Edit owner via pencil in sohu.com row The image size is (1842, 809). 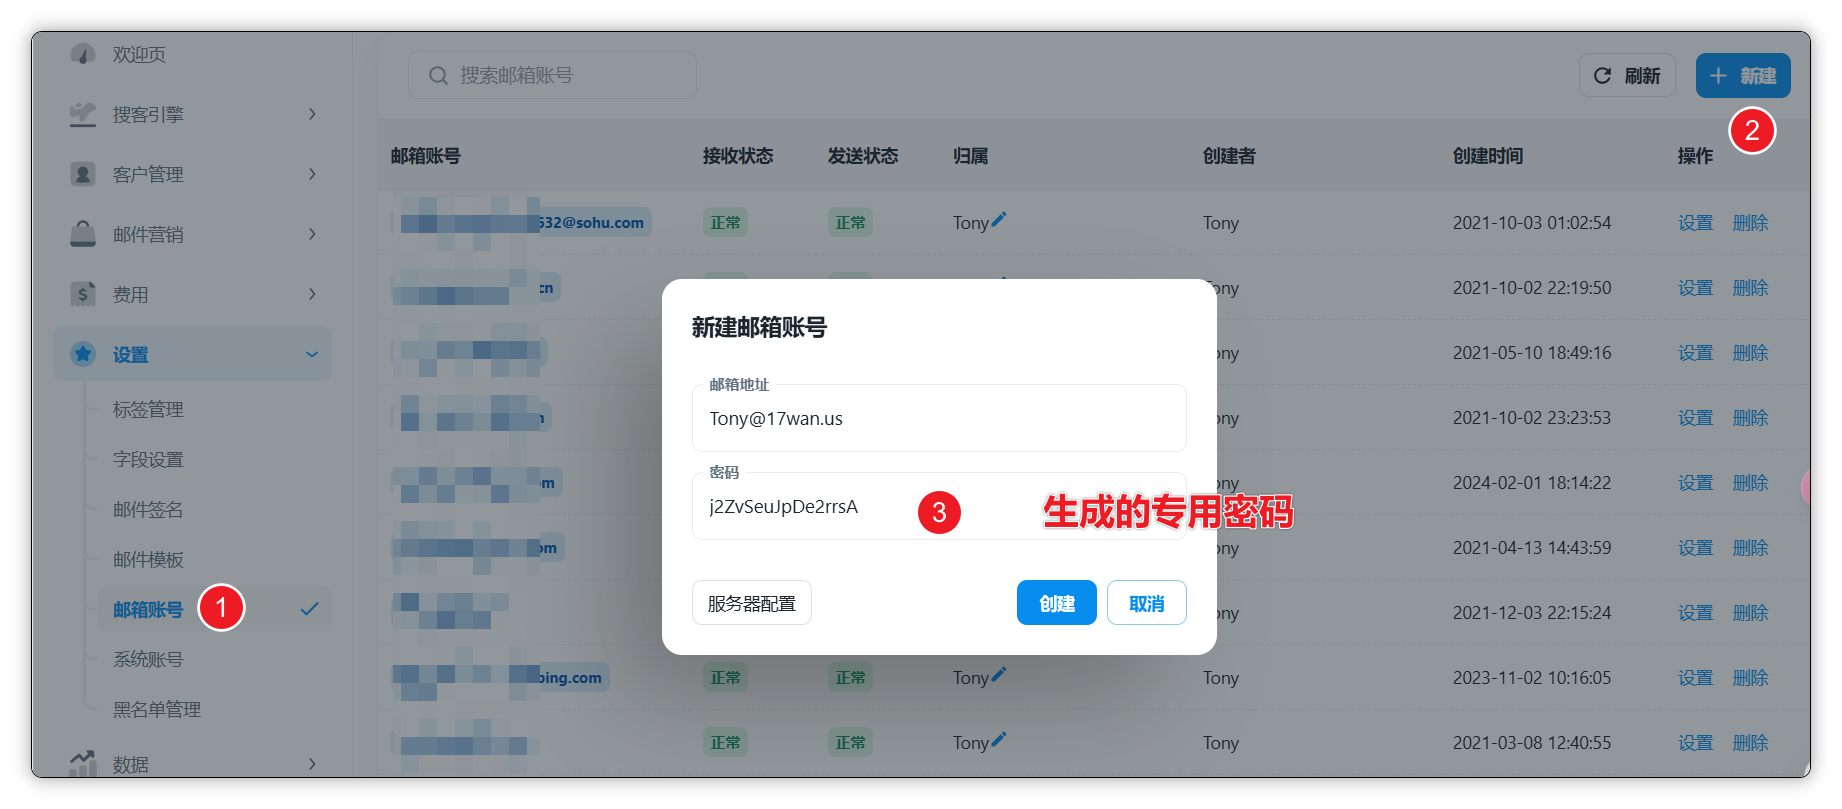(999, 220)
